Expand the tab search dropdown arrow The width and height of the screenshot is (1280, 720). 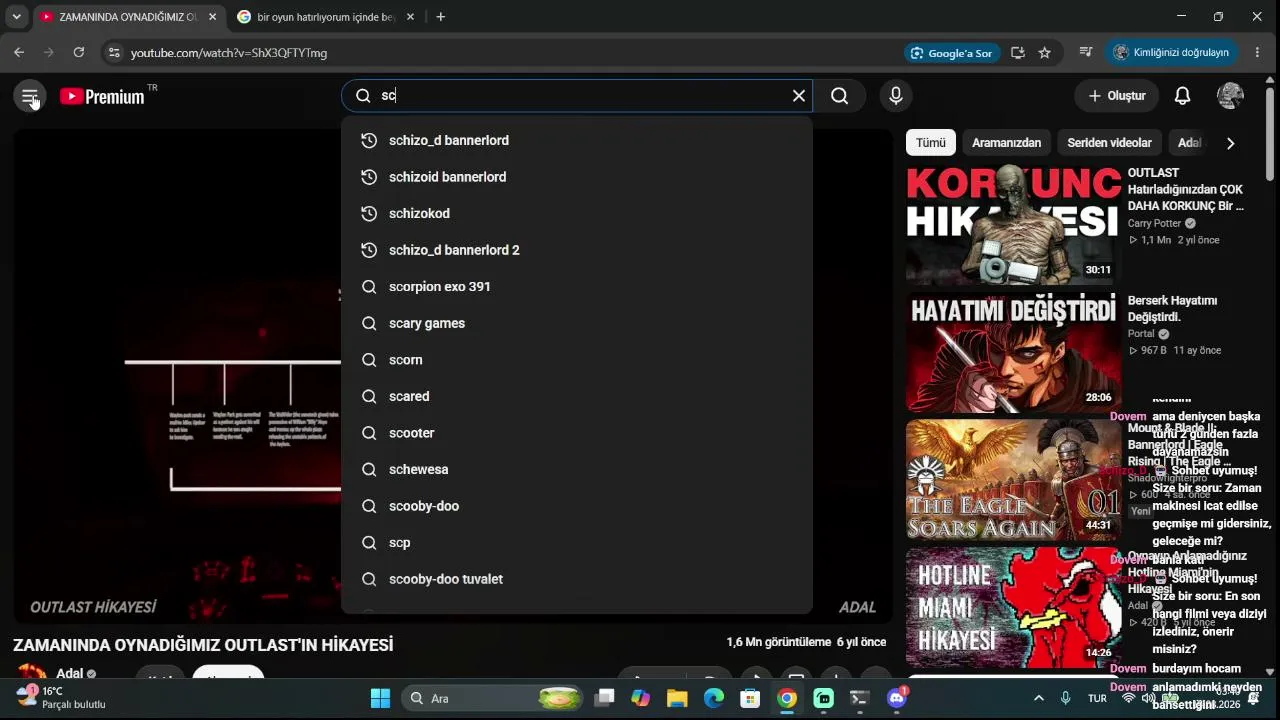coord(16,17)
